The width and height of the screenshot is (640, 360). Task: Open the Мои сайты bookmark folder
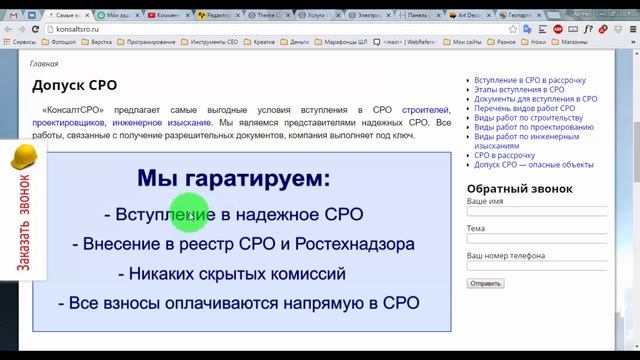(462, 42)
